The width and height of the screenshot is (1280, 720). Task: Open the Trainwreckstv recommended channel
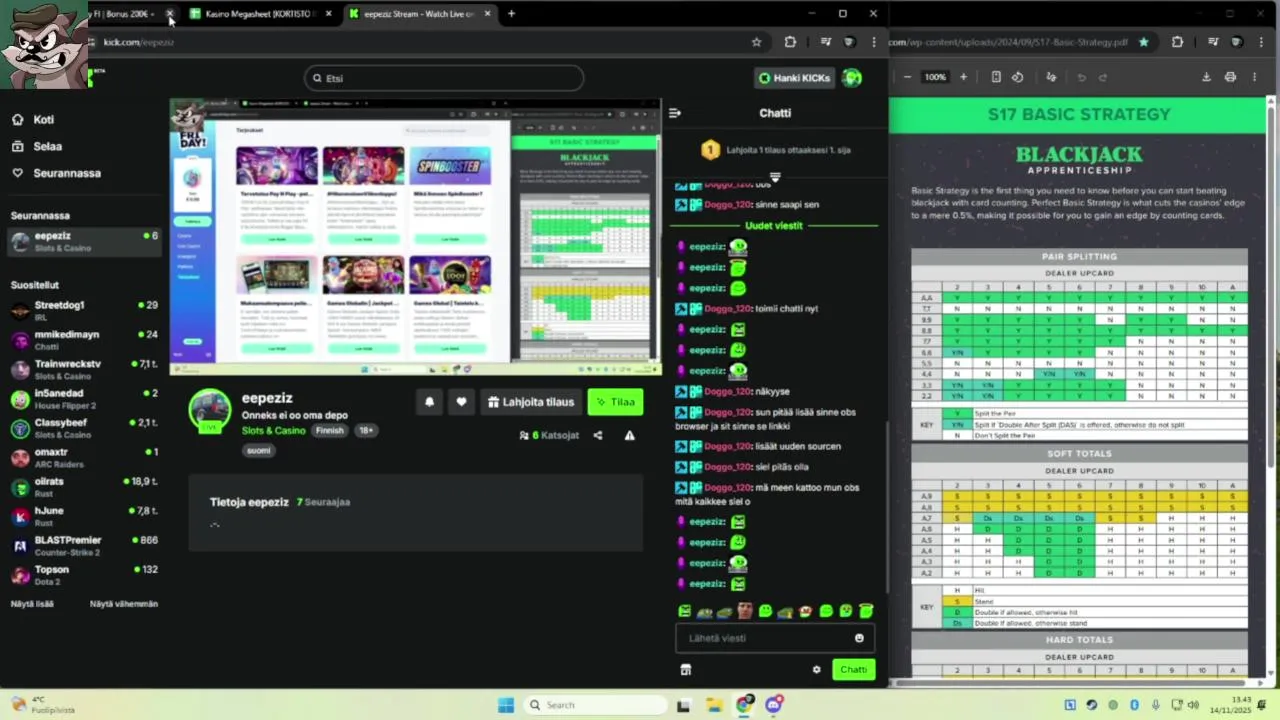[x=84, y=369]
